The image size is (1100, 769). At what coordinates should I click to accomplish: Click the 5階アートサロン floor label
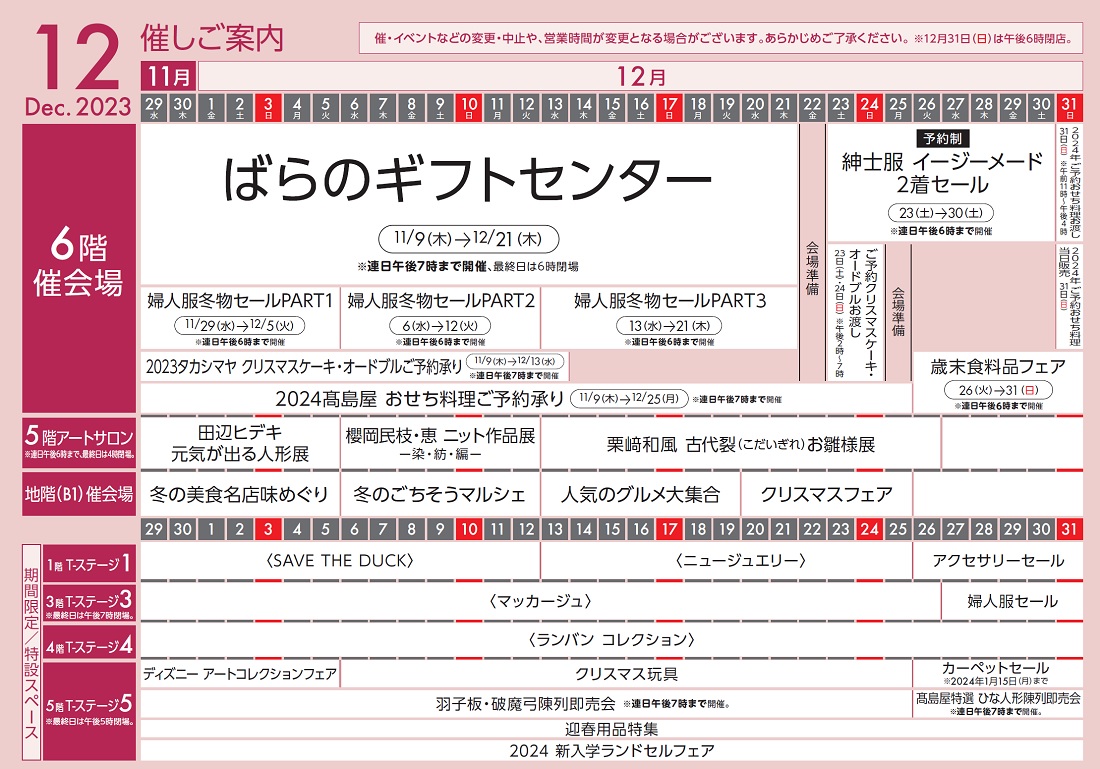[79, 442]
